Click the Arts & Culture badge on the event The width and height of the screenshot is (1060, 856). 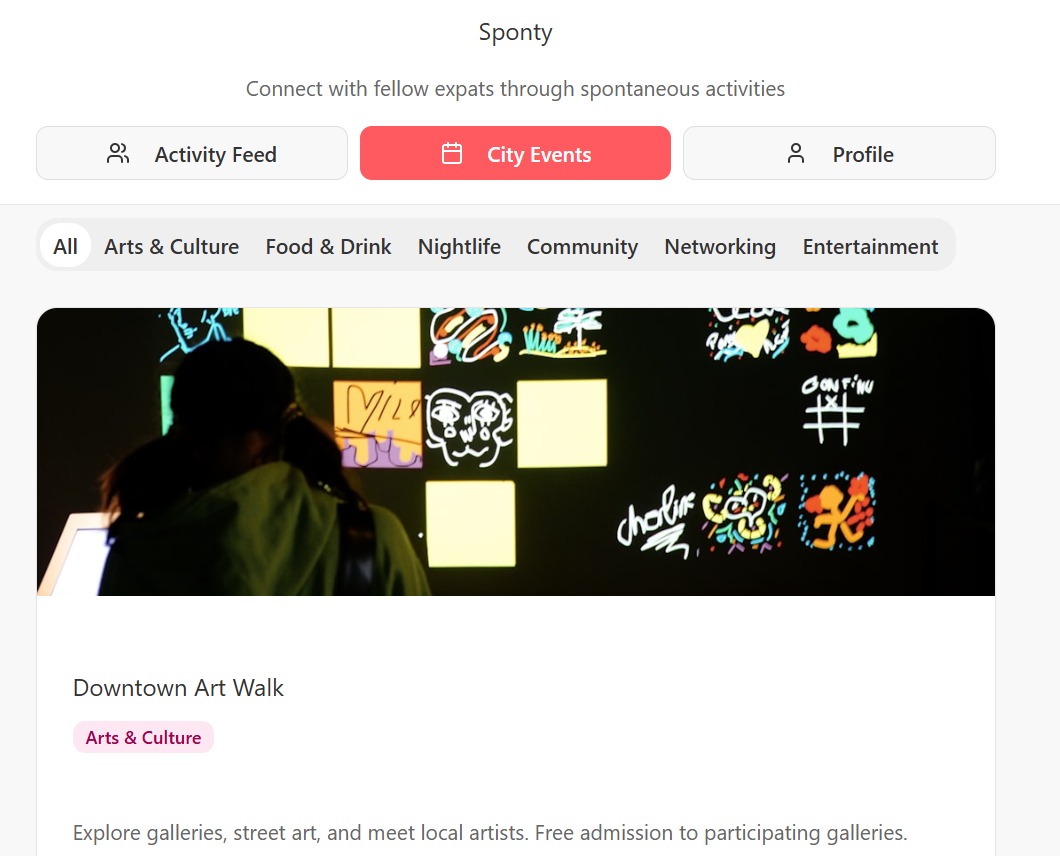point(143,737)
